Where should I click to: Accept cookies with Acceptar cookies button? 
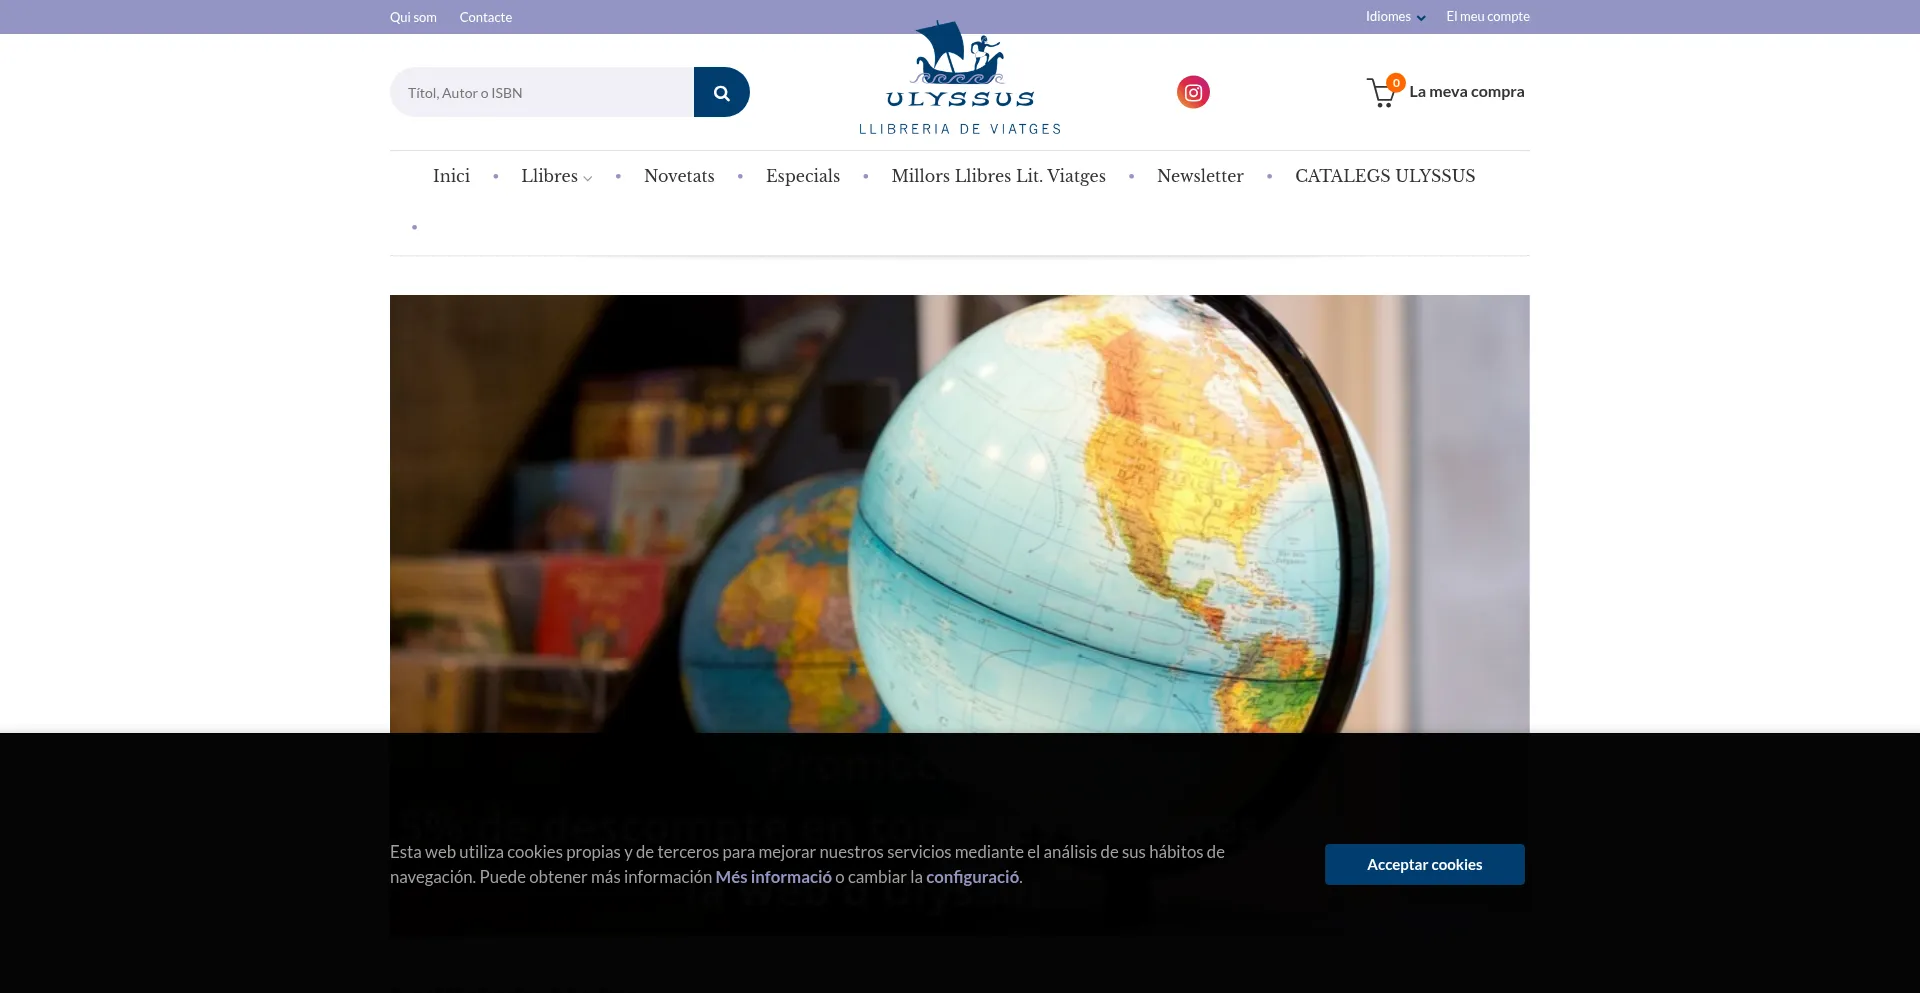pos(1425,864)
